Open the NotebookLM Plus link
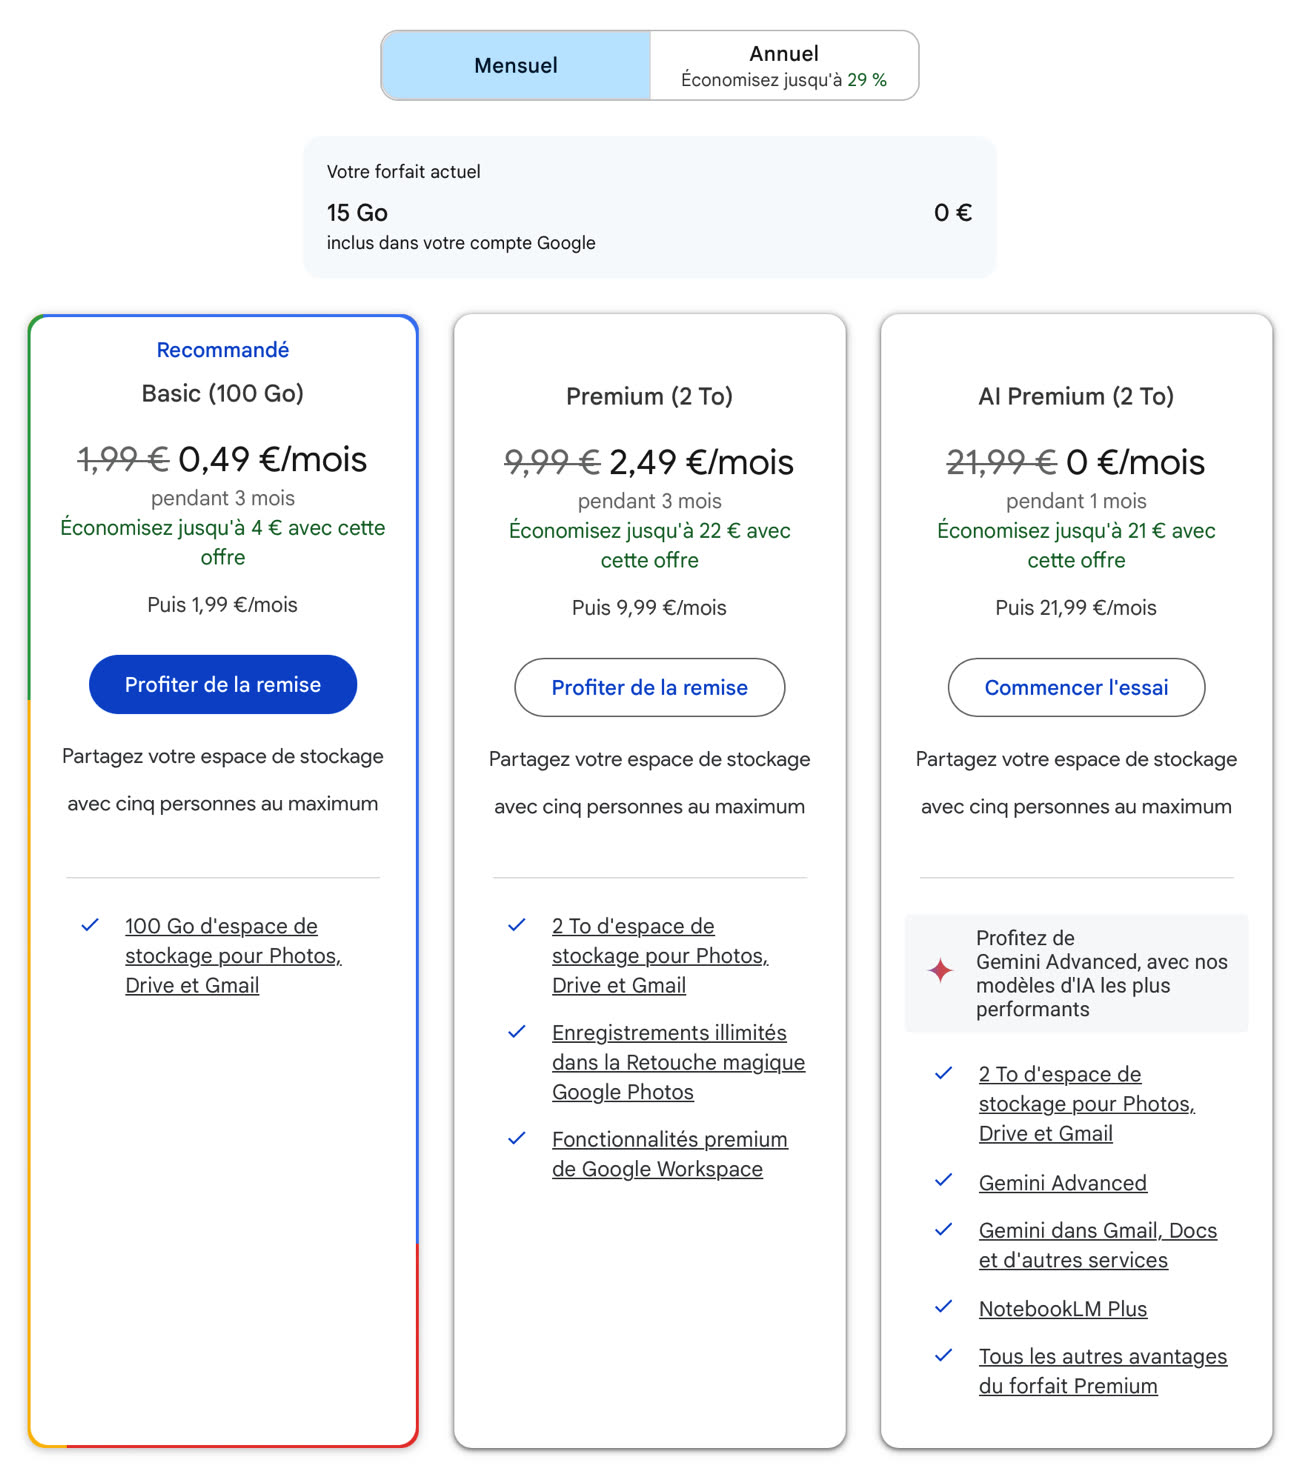1300x1480 pixels. [x=1063, y=1309]
